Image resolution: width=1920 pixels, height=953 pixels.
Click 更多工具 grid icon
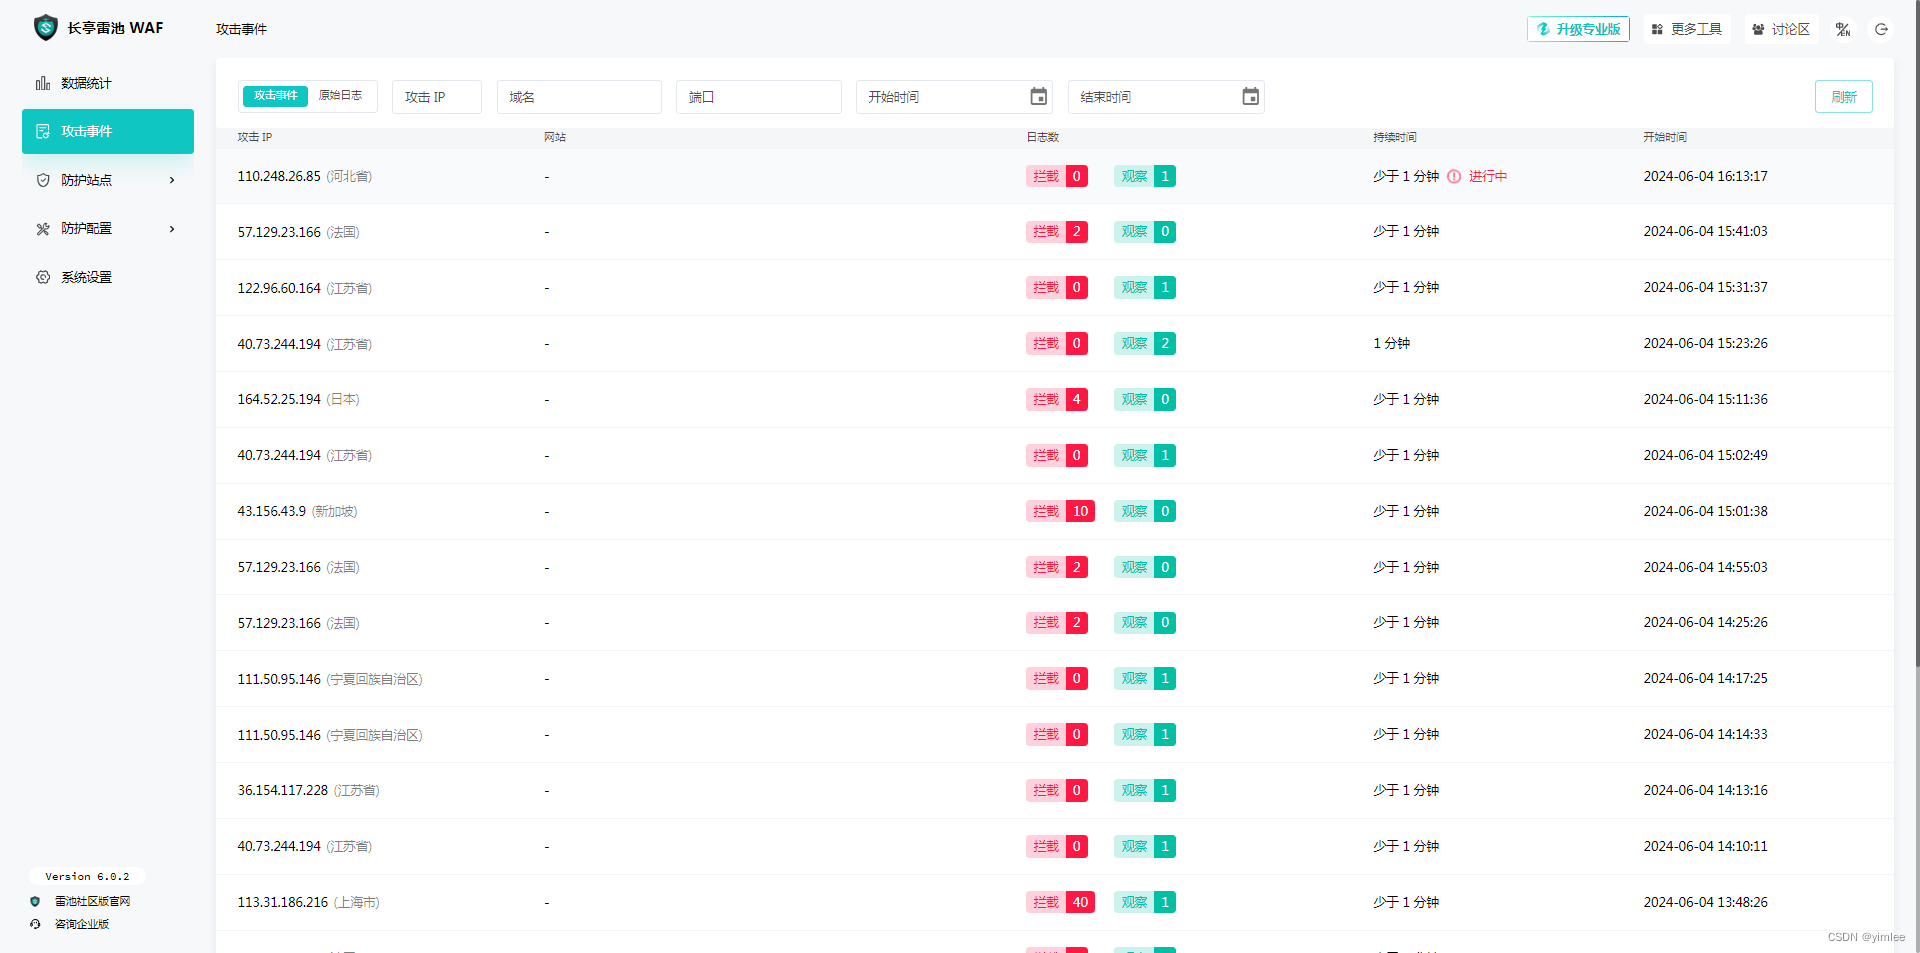click(x=1657, y=29)
